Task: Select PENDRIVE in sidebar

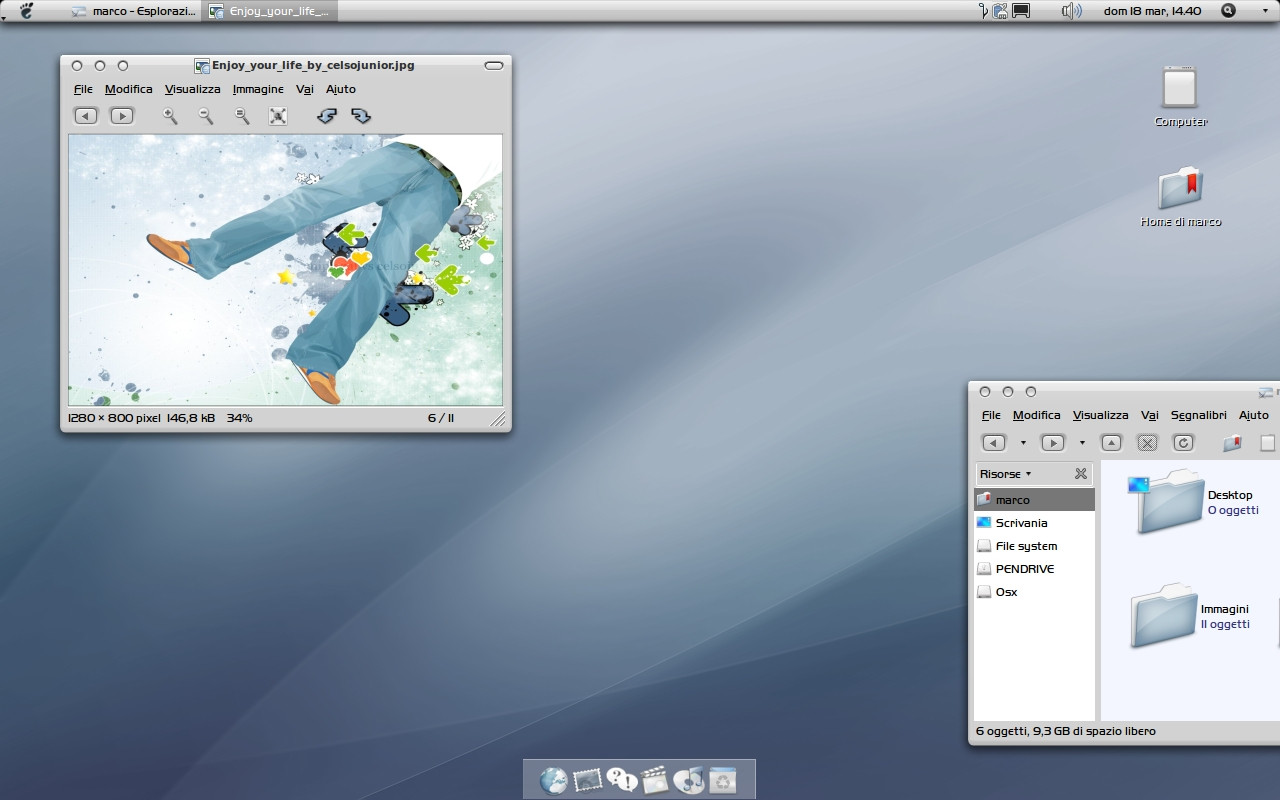Action: (x=1035, y=569)
